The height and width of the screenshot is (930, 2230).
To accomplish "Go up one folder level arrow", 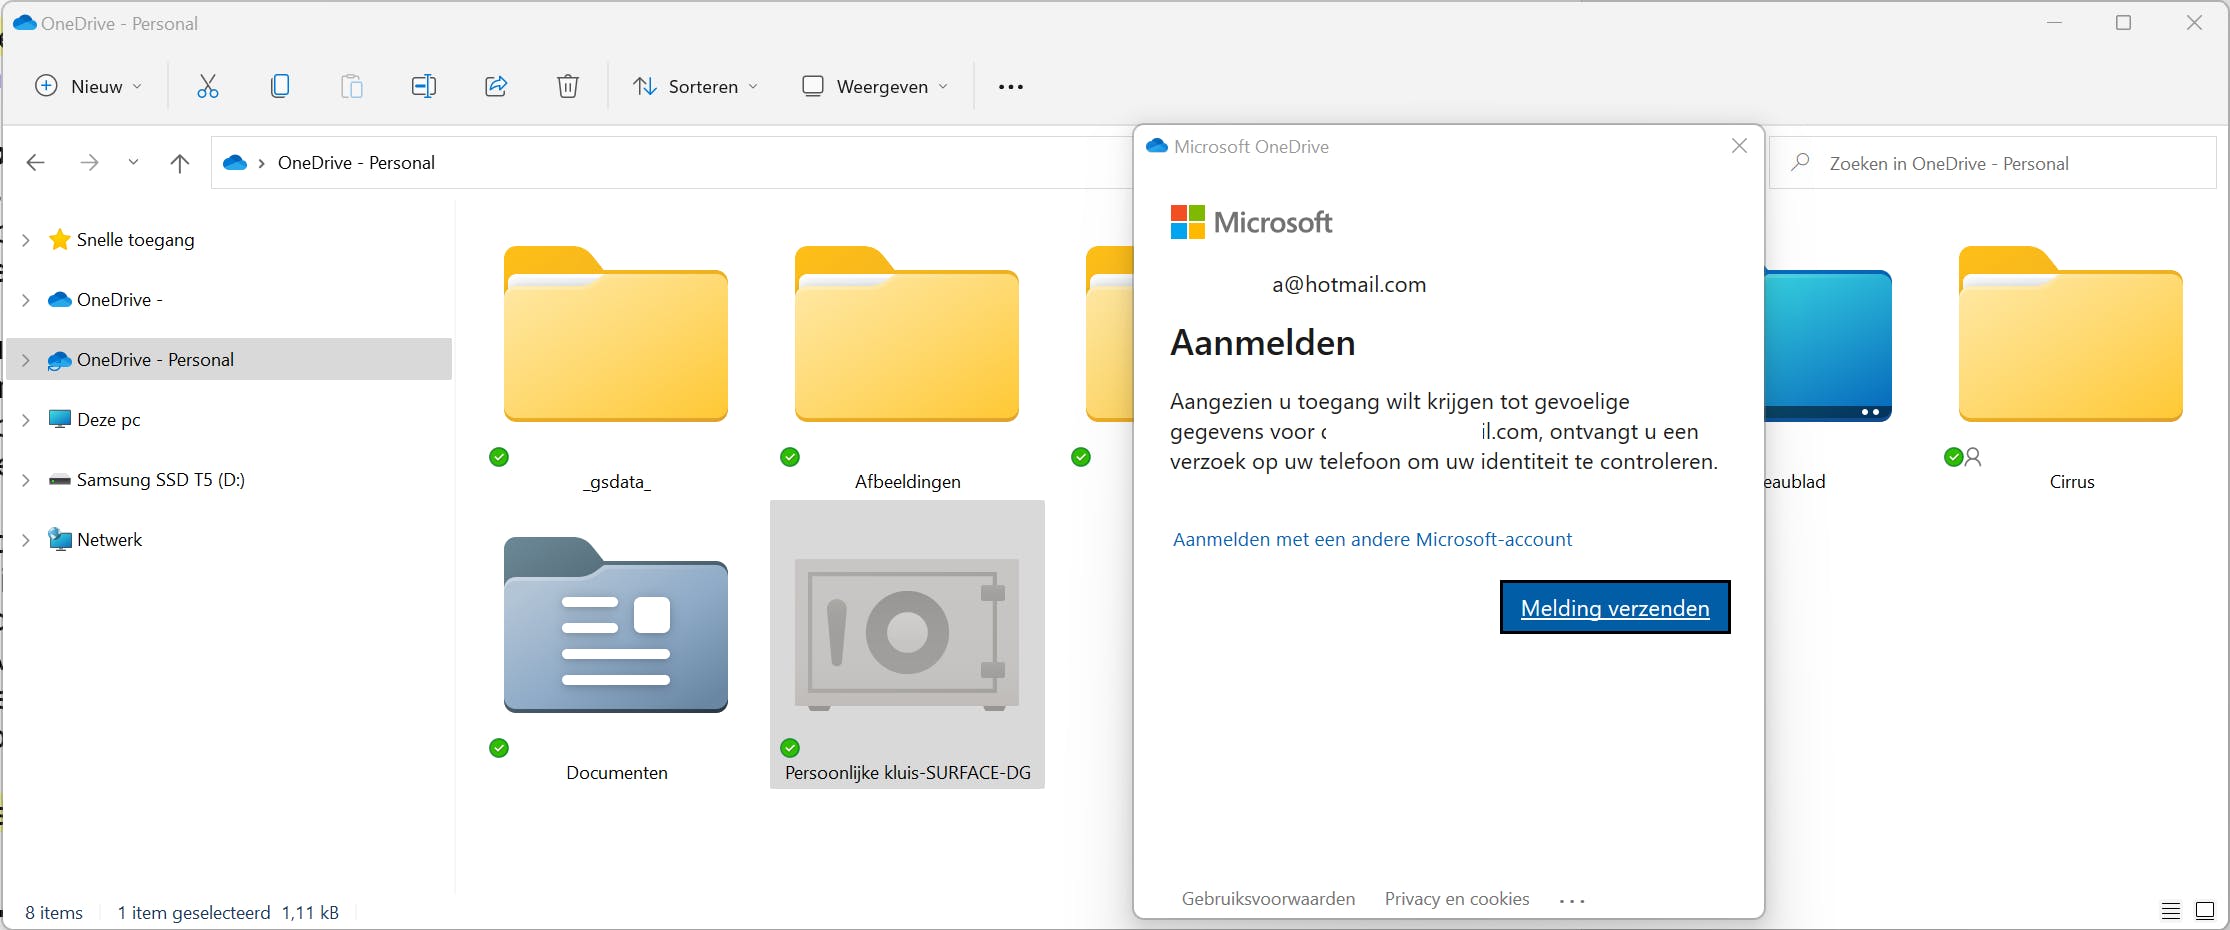I will 180,163.
